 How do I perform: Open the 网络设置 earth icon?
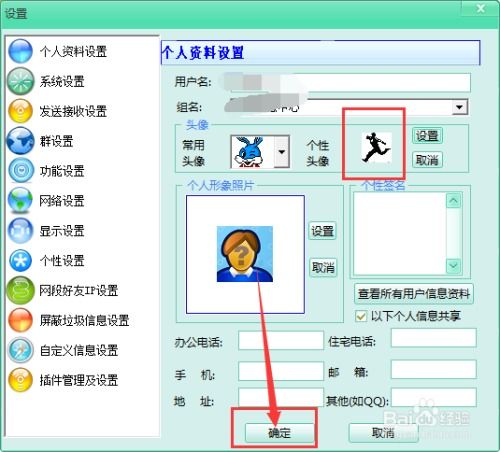(20, 200)
